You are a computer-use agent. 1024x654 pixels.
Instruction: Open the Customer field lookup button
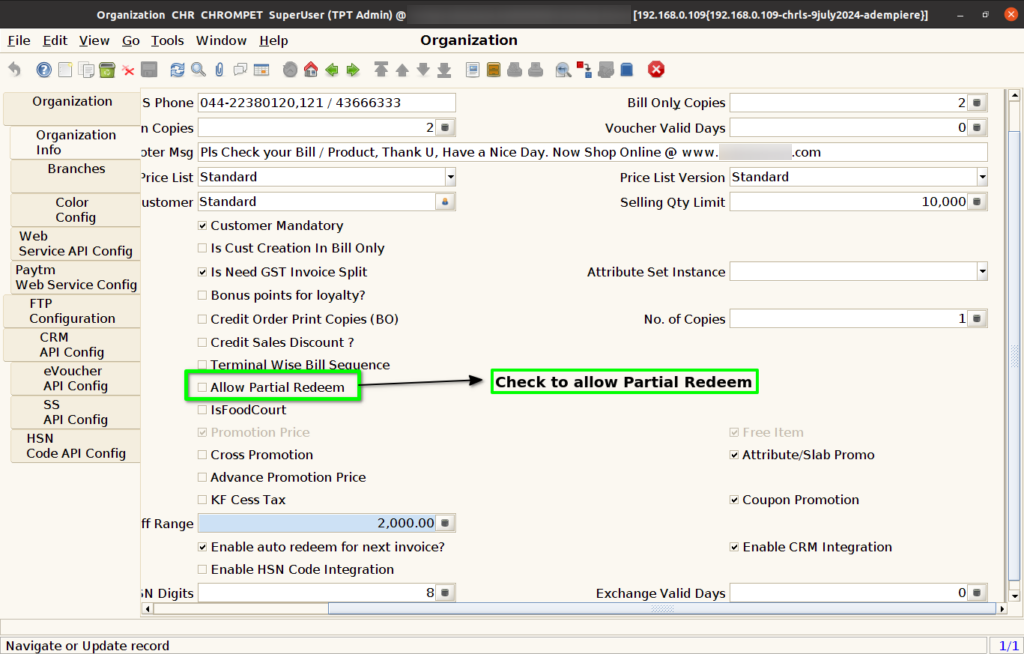coord(445,202)
